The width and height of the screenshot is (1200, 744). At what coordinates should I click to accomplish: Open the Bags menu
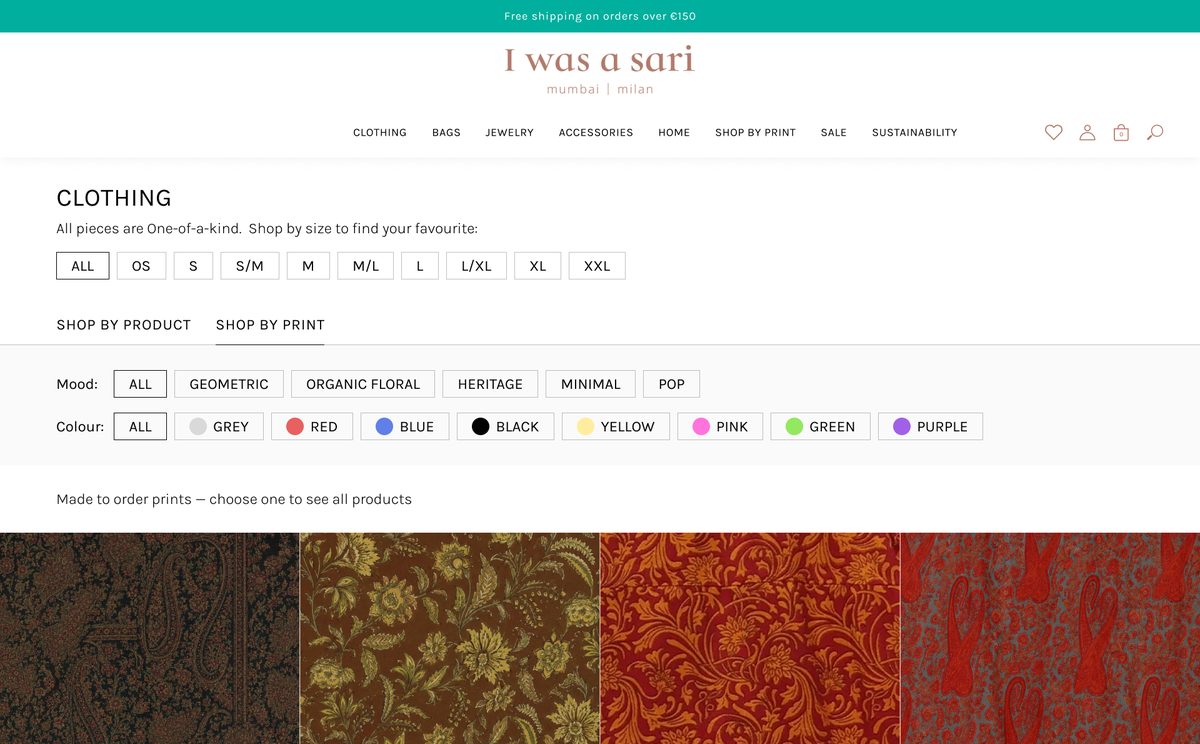pyautogui.click(x=446, y=132)
